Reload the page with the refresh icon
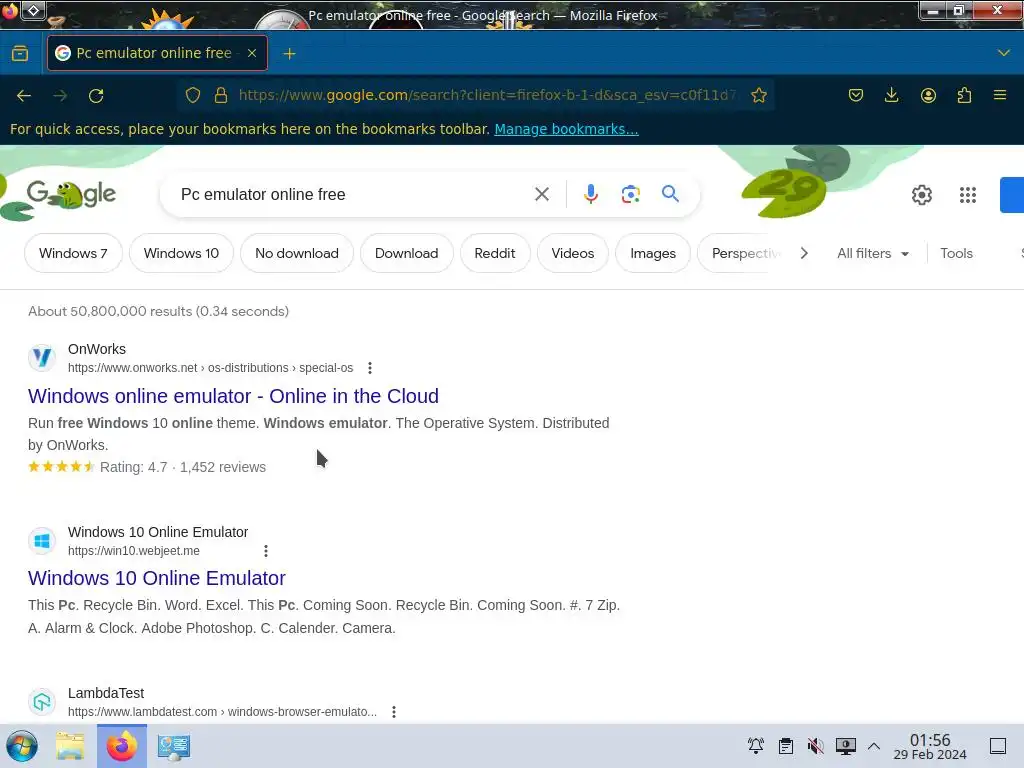Image resolution: width=1024 pixels, height=768 pixels. tap(96, 95)
